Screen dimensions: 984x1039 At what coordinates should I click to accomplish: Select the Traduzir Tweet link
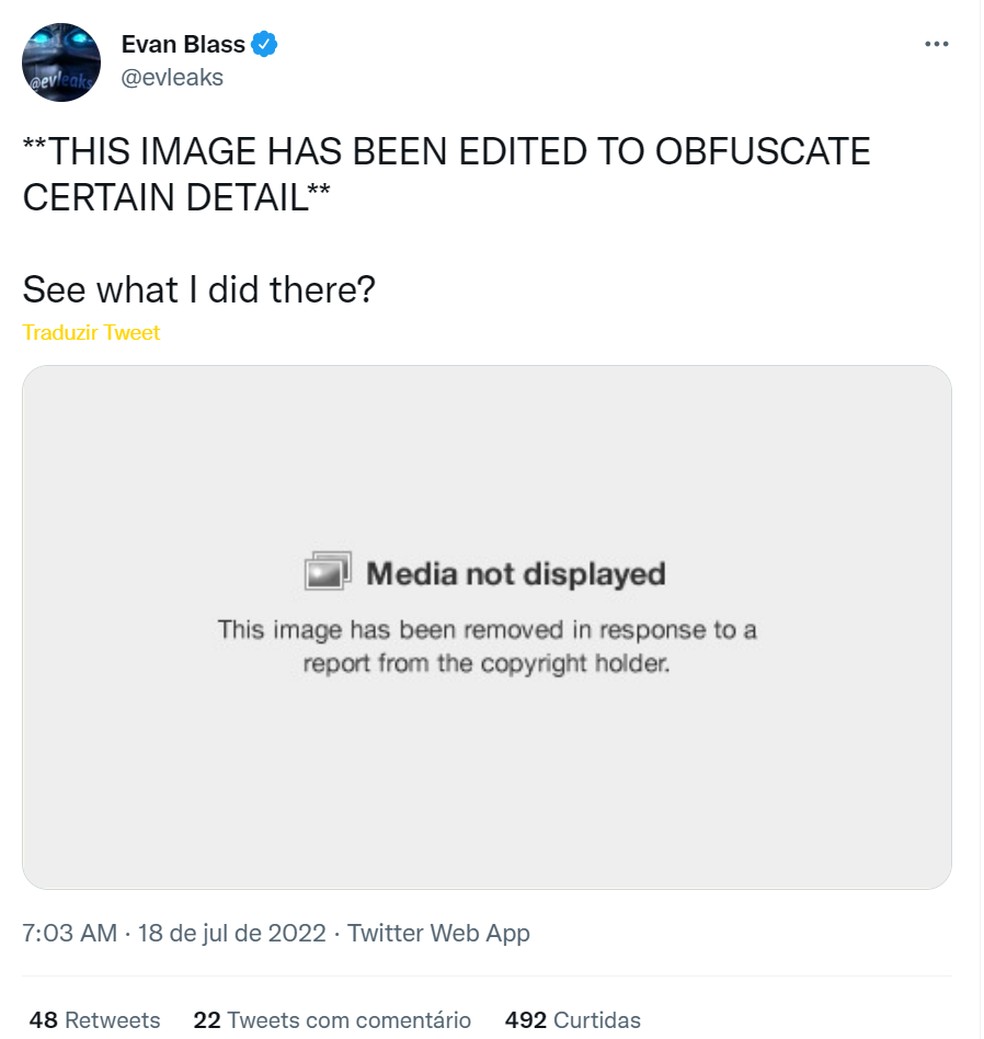[91, 332]
